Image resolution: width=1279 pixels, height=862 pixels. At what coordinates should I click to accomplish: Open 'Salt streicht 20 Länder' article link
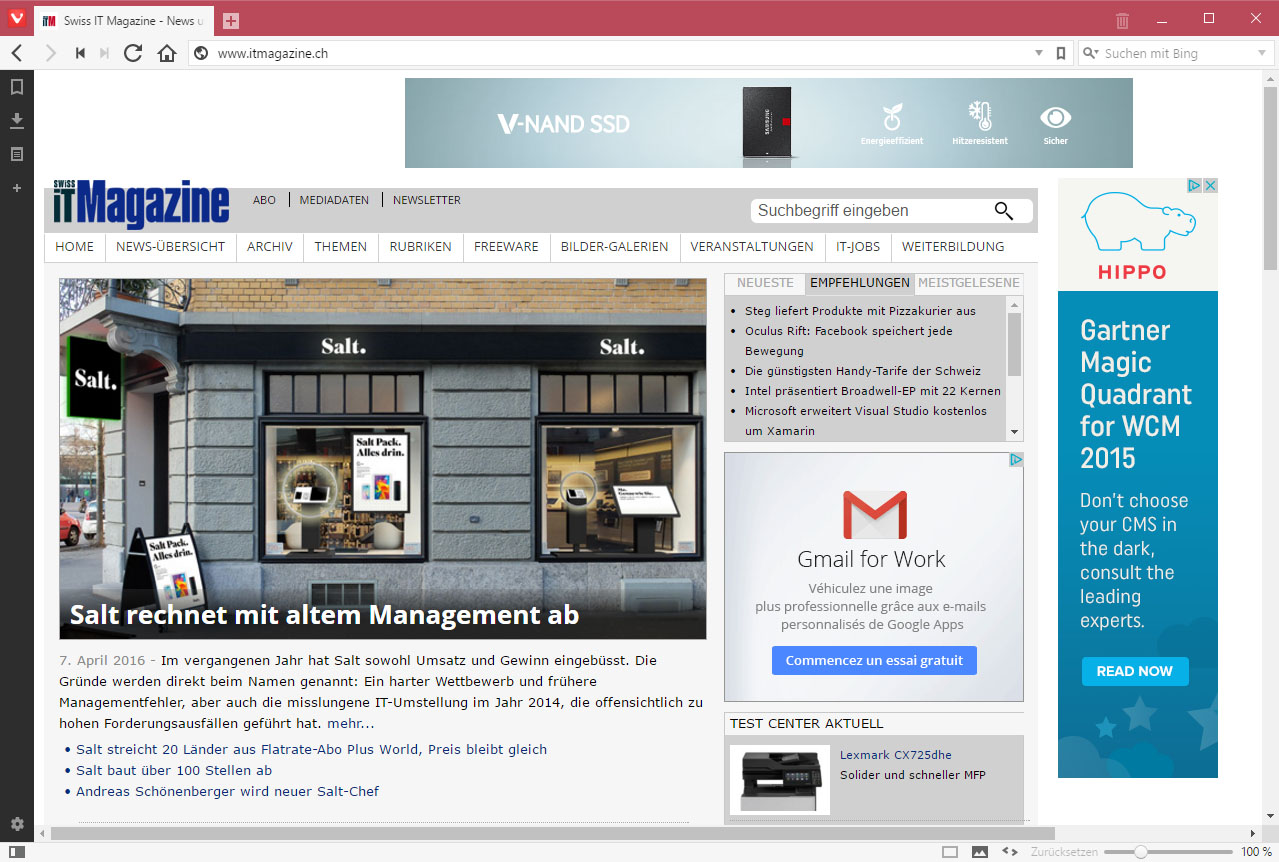(x=312, y=749)
